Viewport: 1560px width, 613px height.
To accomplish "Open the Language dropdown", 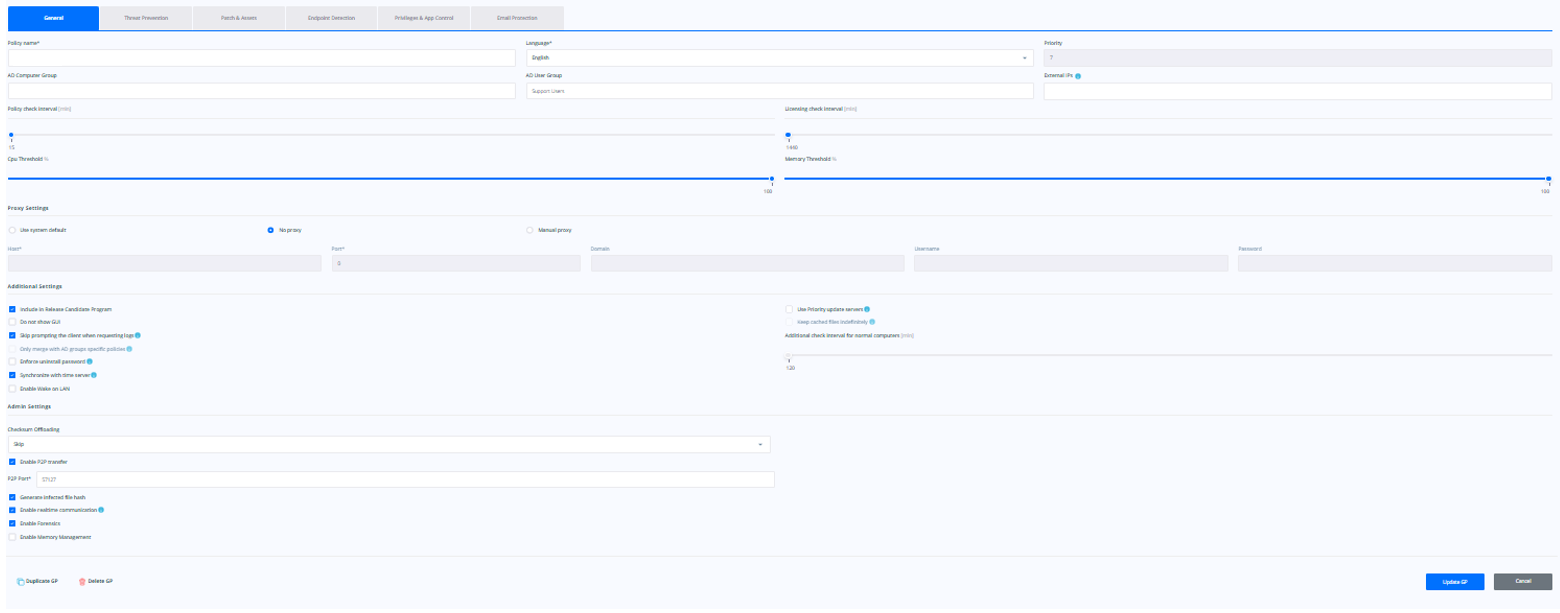I will (780, 58).
